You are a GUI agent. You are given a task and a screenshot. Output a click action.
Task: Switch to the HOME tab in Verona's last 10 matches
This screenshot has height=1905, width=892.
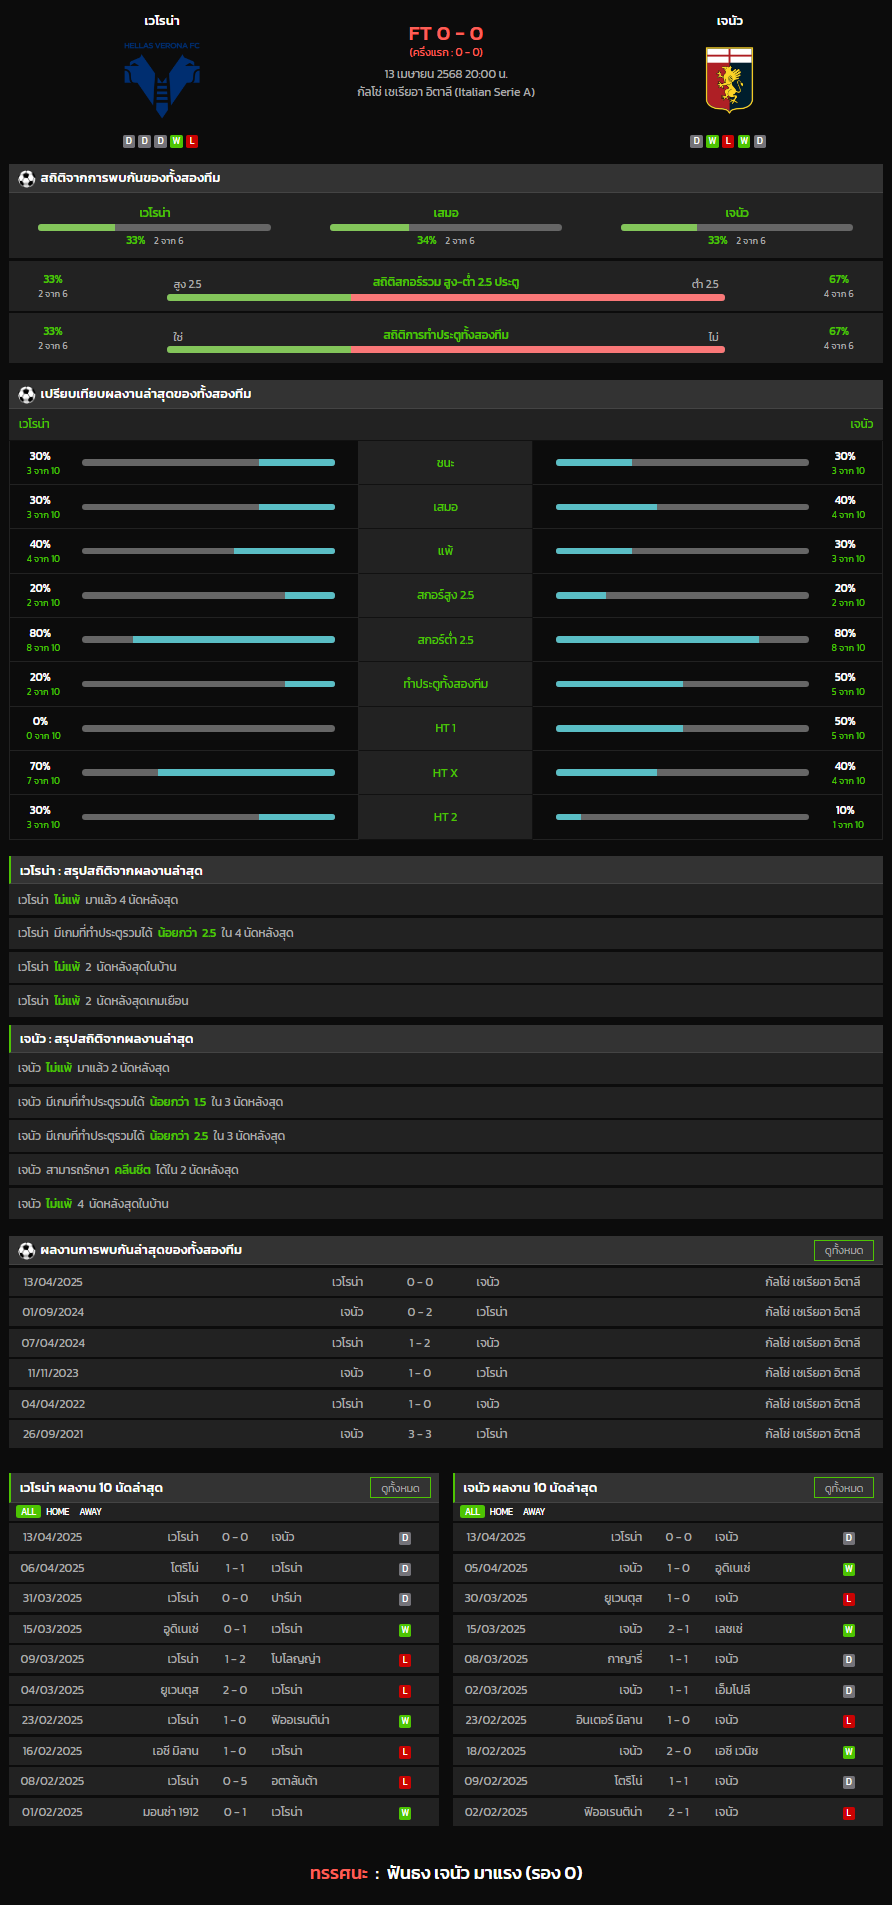[58, 1512]
